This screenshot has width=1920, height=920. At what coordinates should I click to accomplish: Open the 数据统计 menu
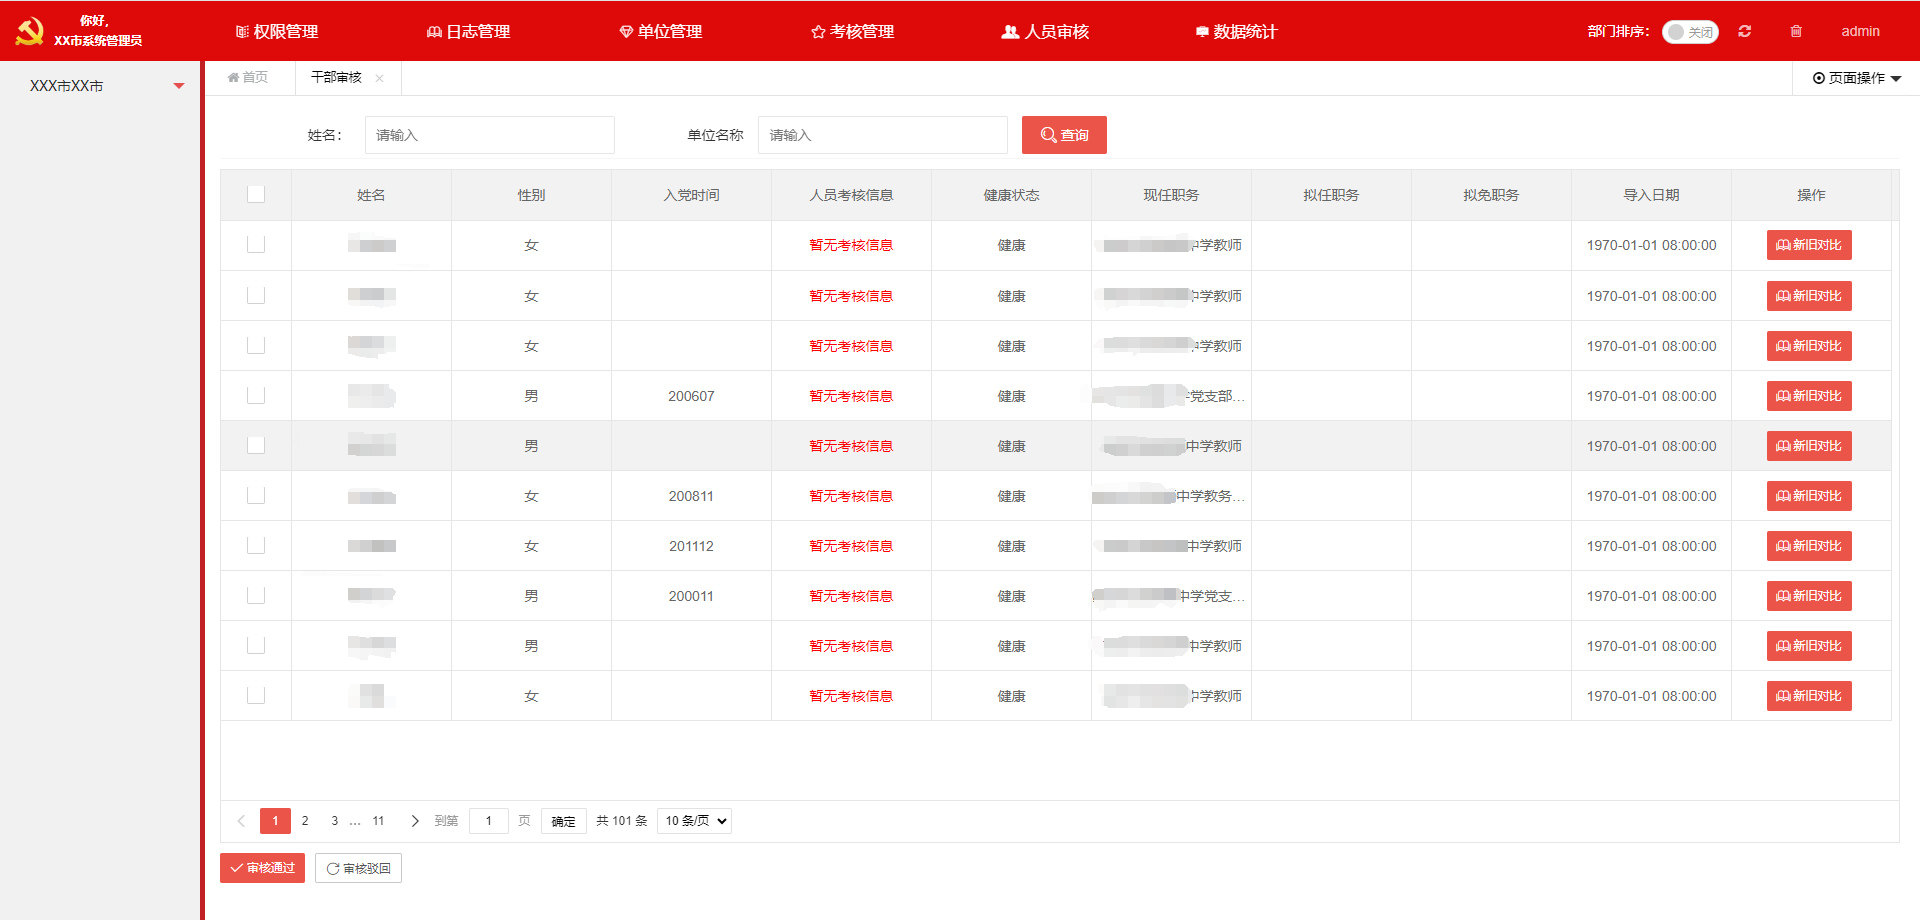pyautogui.click(x=1237, y=32)
